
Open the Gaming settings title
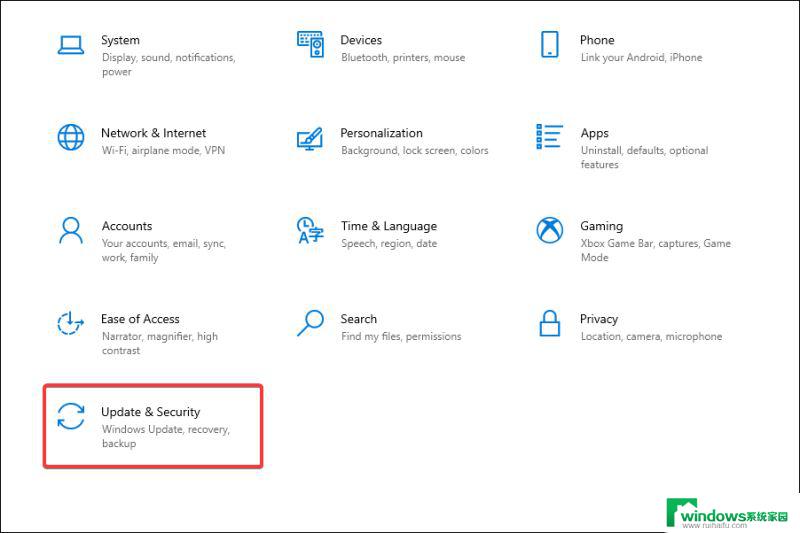[x=602, y=226]
